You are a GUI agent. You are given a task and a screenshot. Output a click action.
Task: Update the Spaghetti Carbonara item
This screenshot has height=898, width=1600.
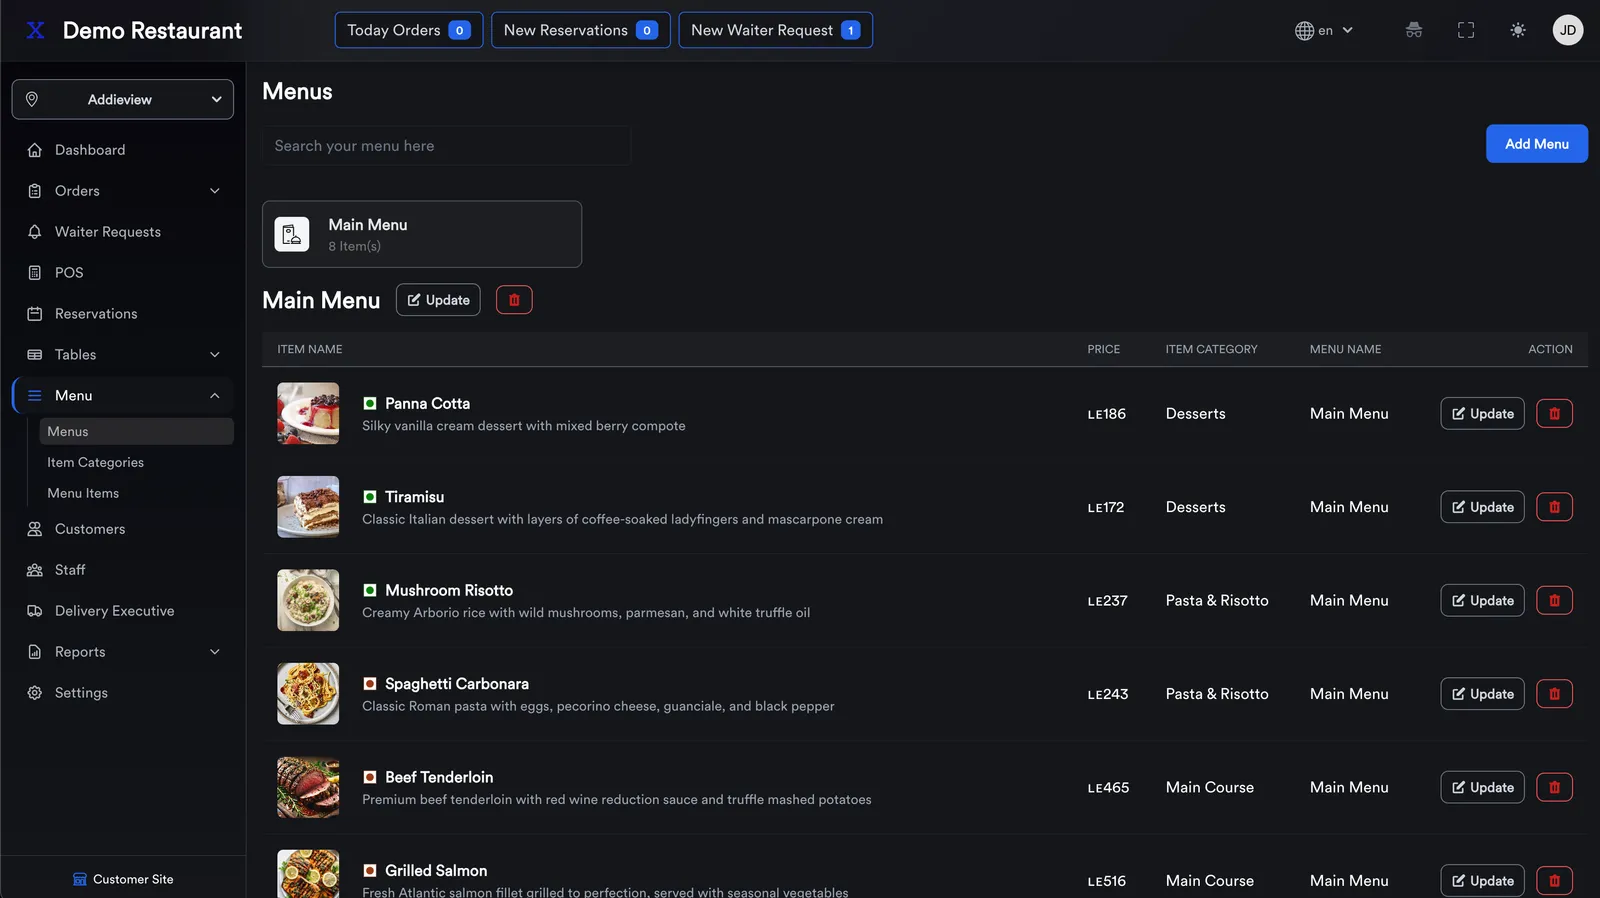(1482, 694)
